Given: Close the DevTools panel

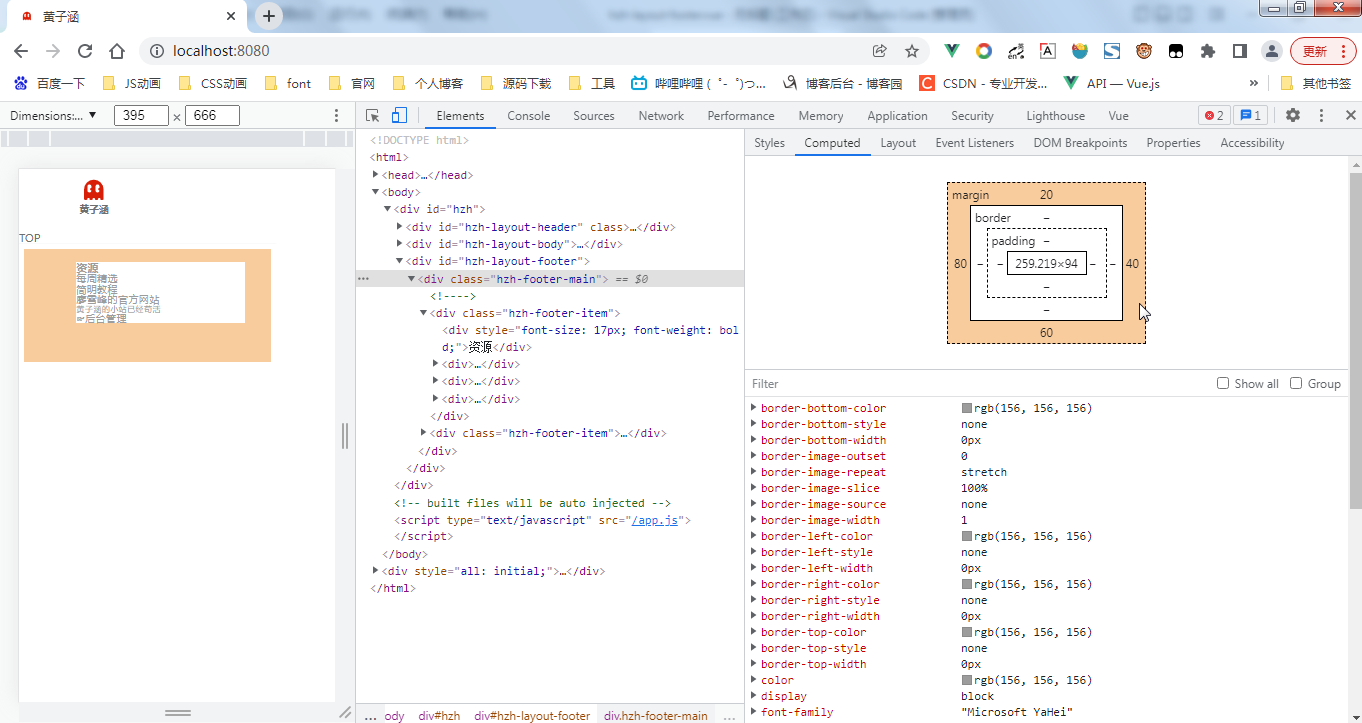Looking at the screenshot, I should click(x=1350, y=115).
